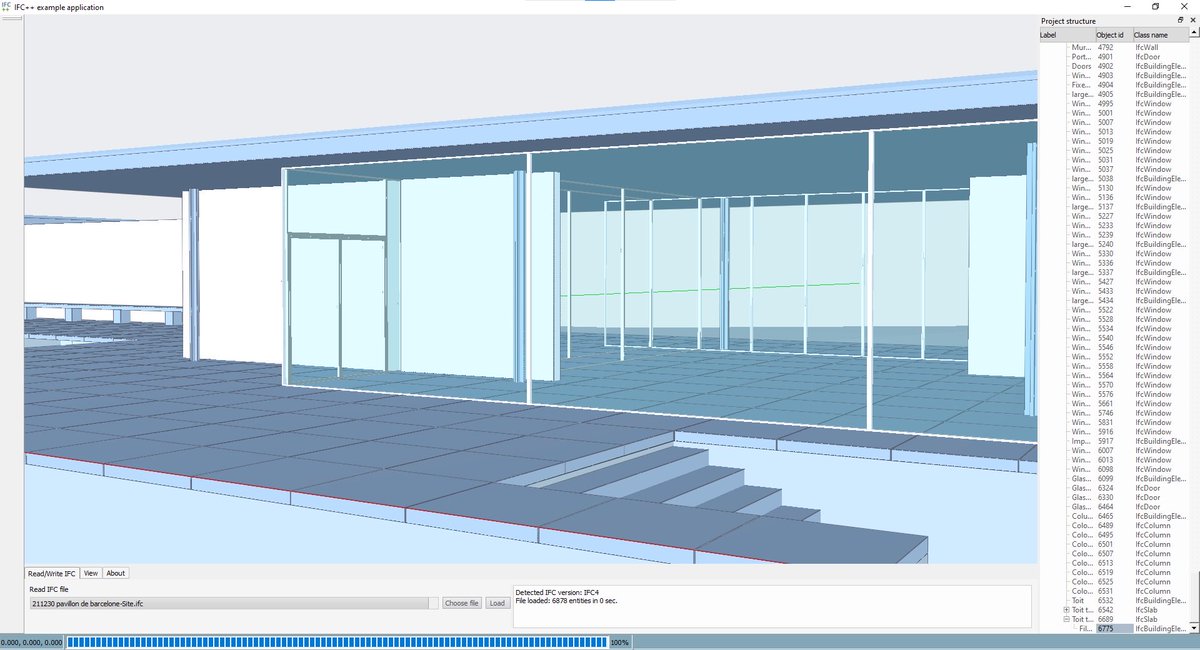Viewport: 1200px width, 650px height.
Task: Select tree row with object id 5240
Action: pos(1114,244)
